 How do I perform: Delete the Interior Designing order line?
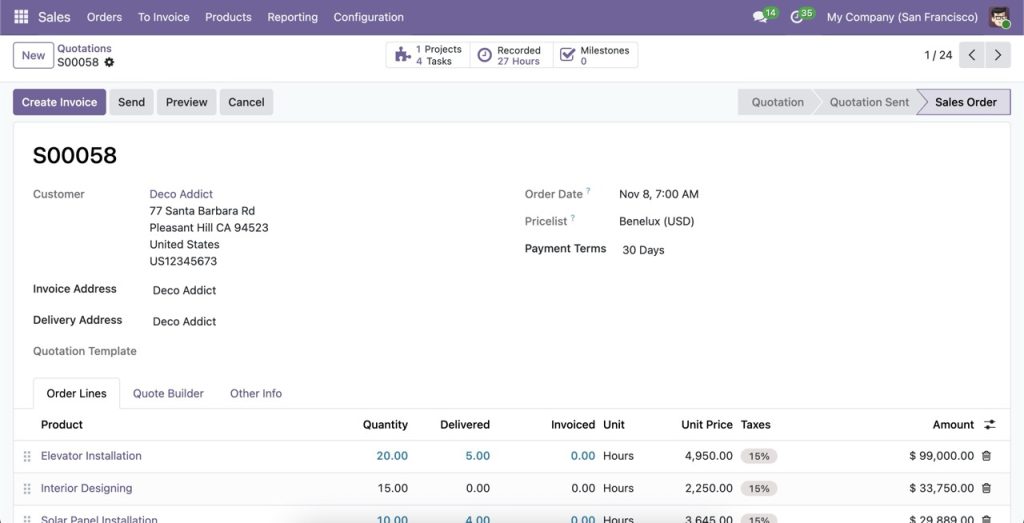point(986,489)
